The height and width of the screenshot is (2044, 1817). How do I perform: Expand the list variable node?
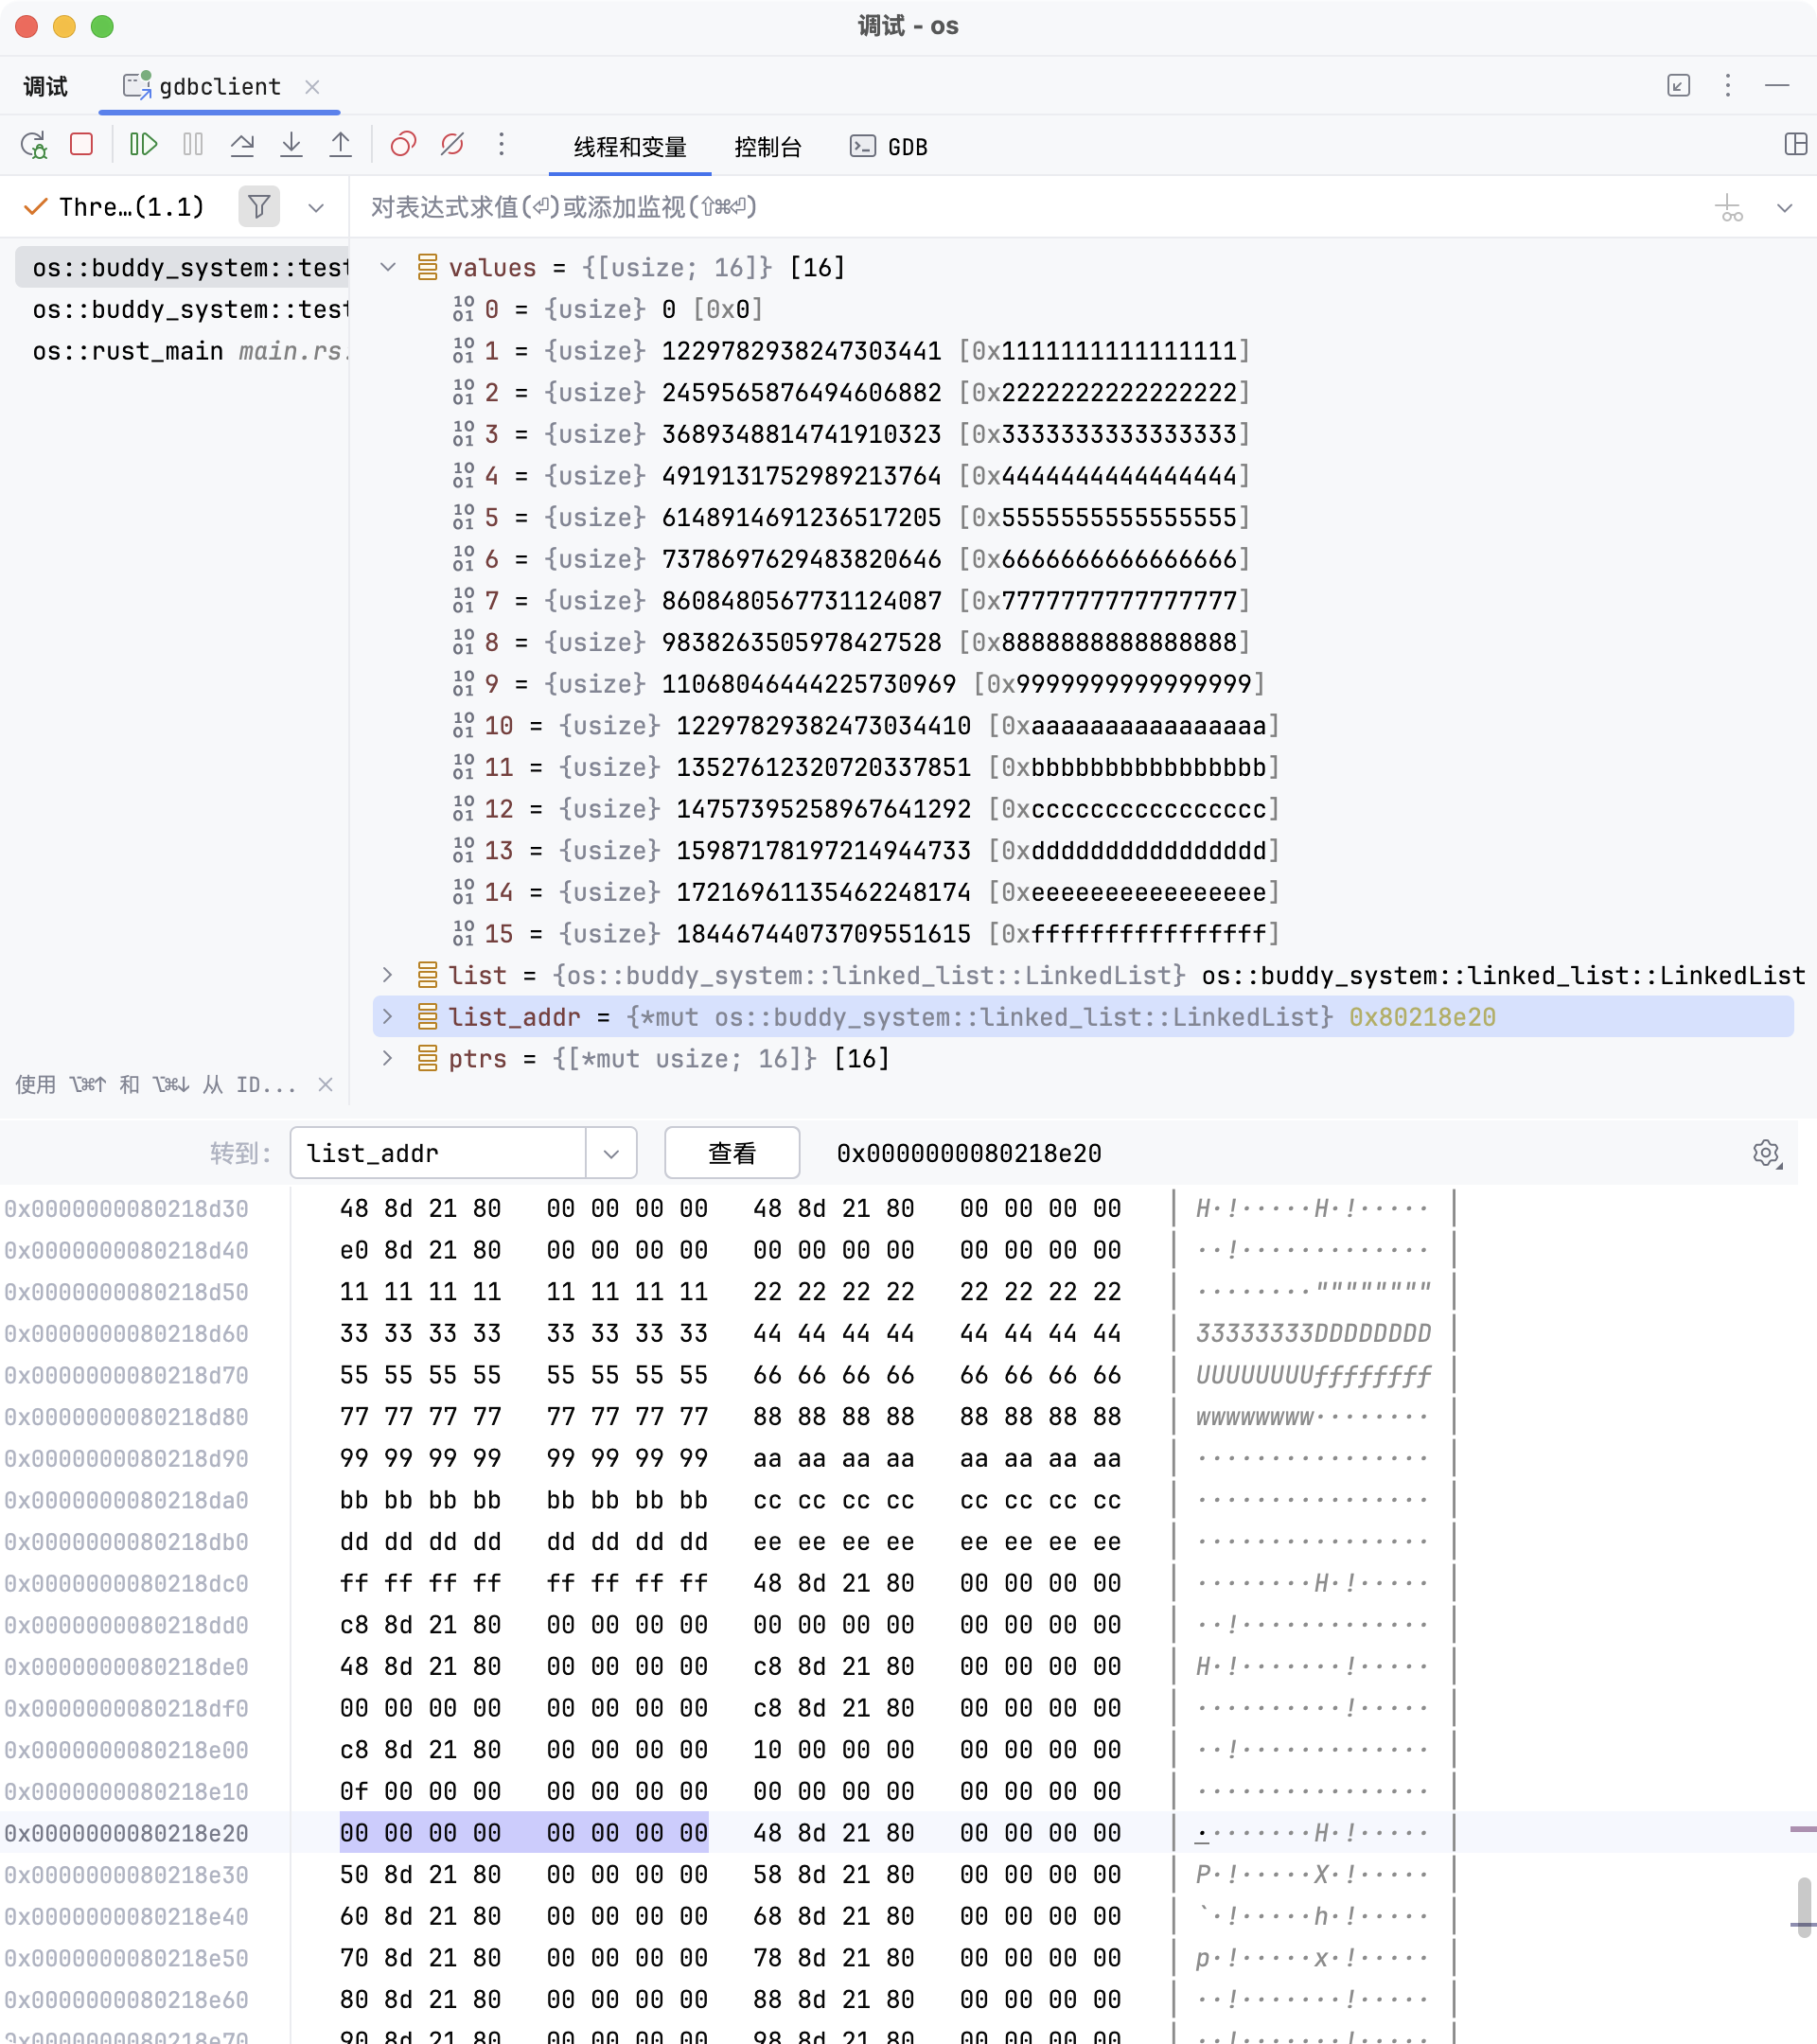(x=388, y=974)
